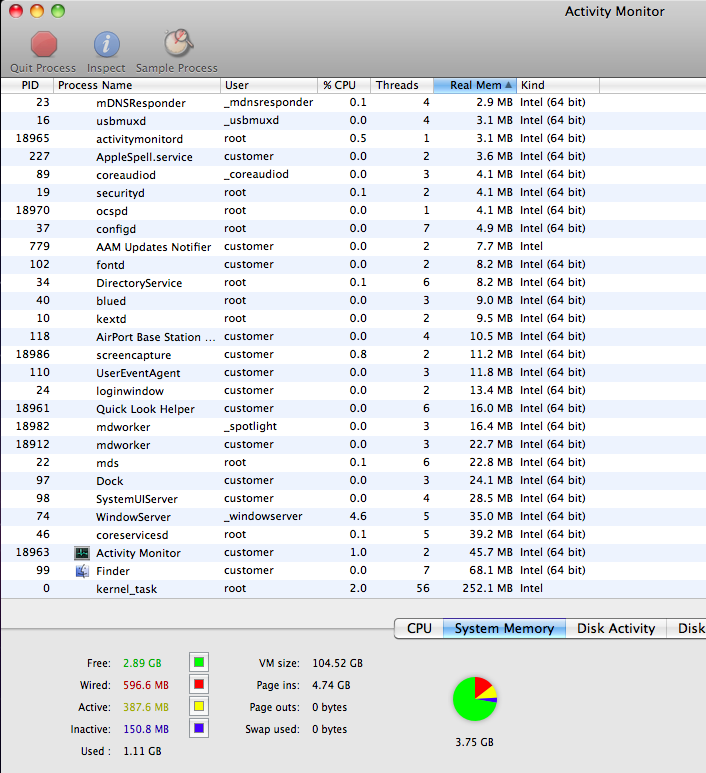Click the 596.6 MB Wired value
Image resolution: width=706 pixels, height=773 pixels.
[146, 685]
